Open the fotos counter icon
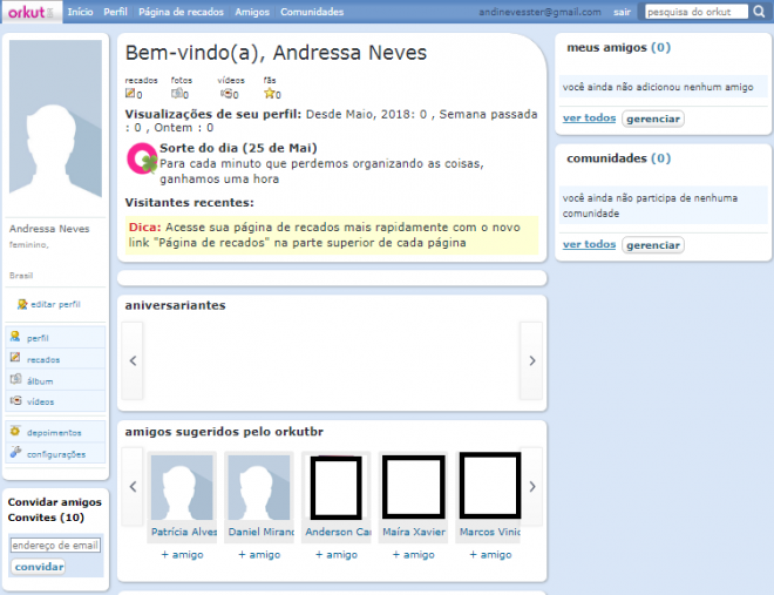Screen dimensions: 774x595 [177, 94]
